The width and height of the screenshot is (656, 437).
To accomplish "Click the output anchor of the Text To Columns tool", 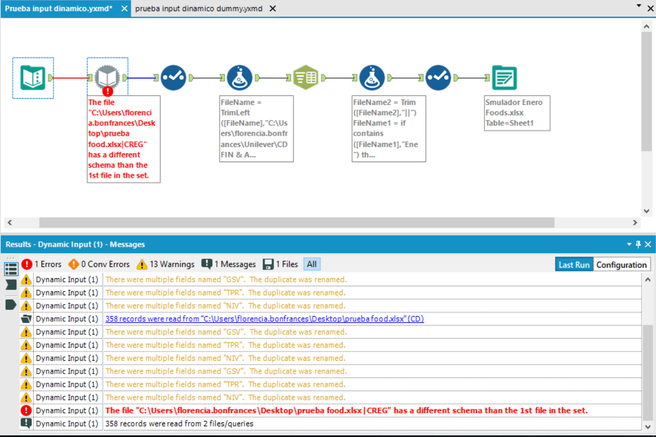I will coord(323,78).
